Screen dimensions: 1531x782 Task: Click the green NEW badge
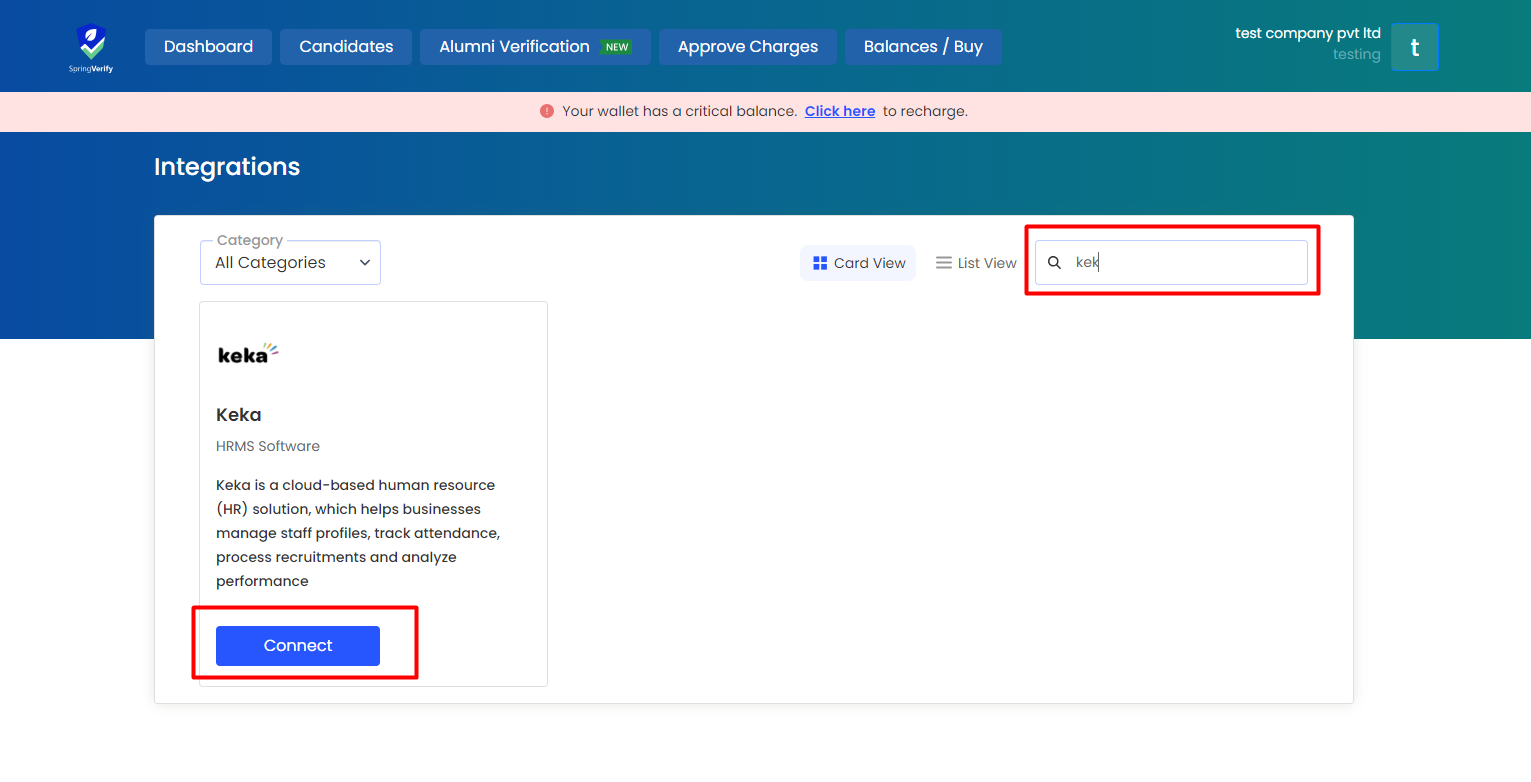pos(616,47)
